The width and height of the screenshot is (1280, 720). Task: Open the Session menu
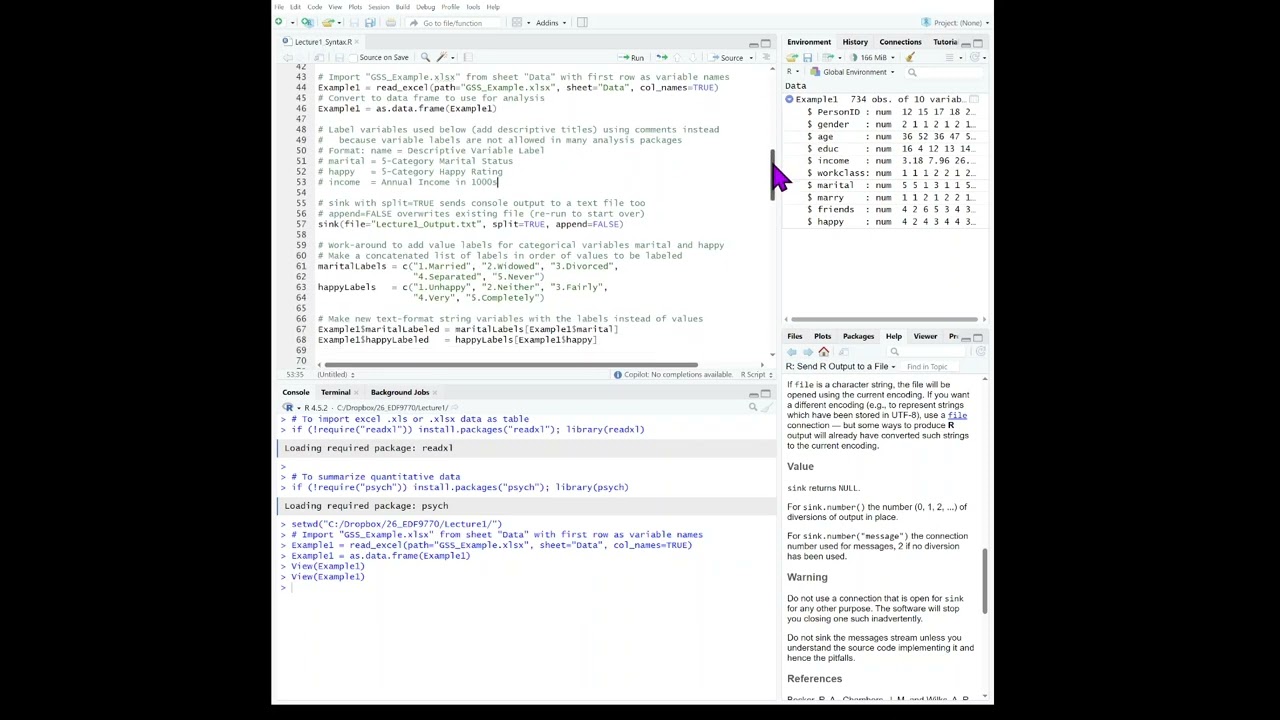[x=378, y=7]
